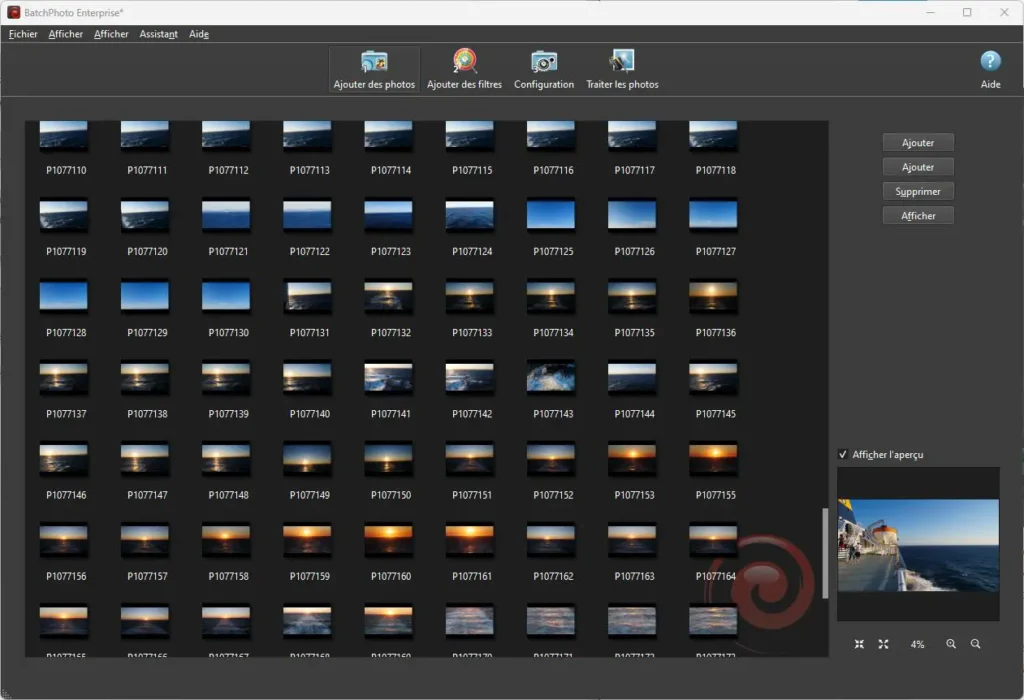This screenshot has width=1024, height=700.
Task: Zoom out on the preview image
Action: [975, 645]
